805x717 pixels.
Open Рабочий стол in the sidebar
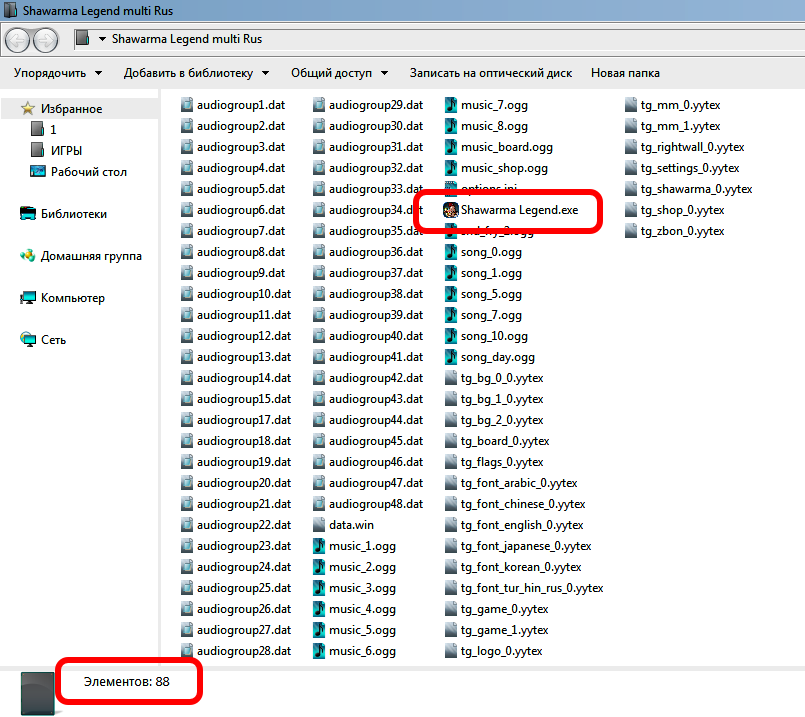click(x=89, y=172)
